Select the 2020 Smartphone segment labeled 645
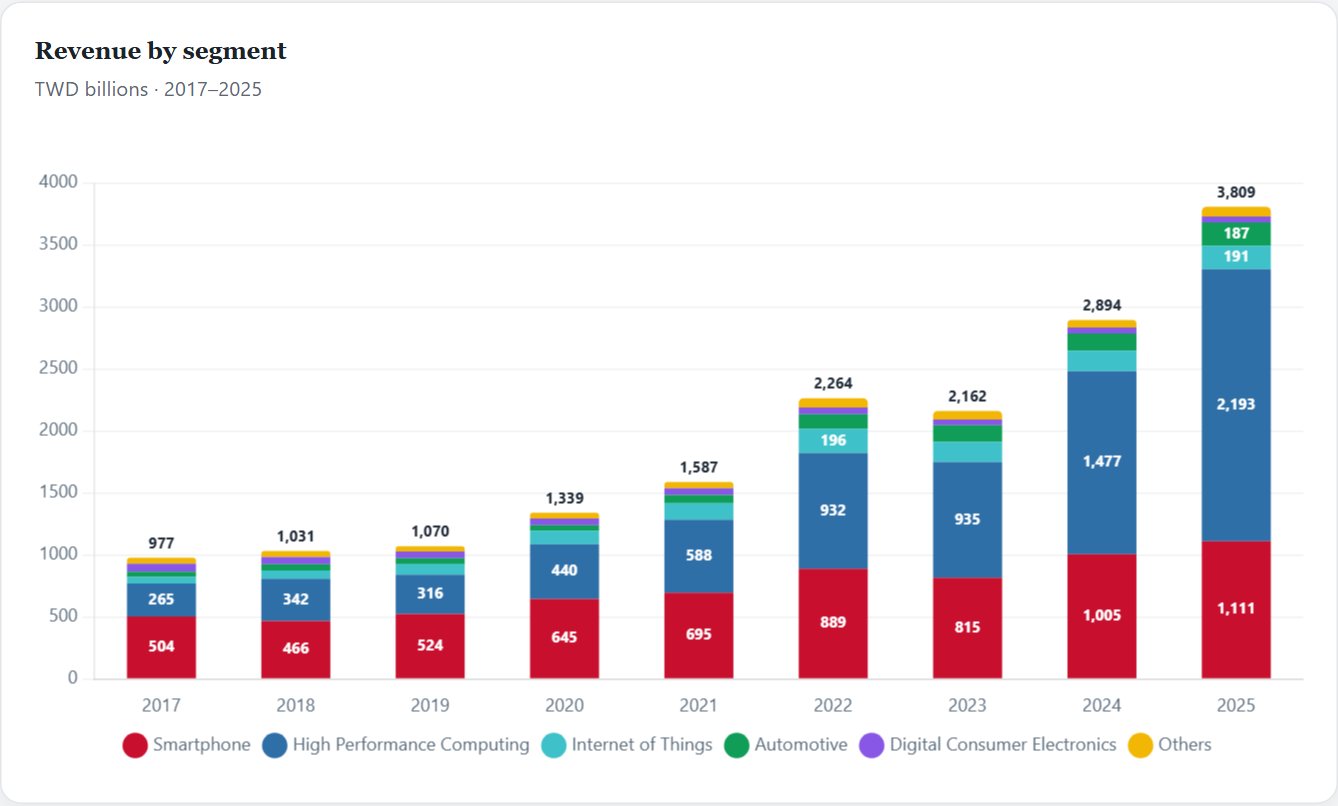 pyautogui.click(x=564, y=639)
